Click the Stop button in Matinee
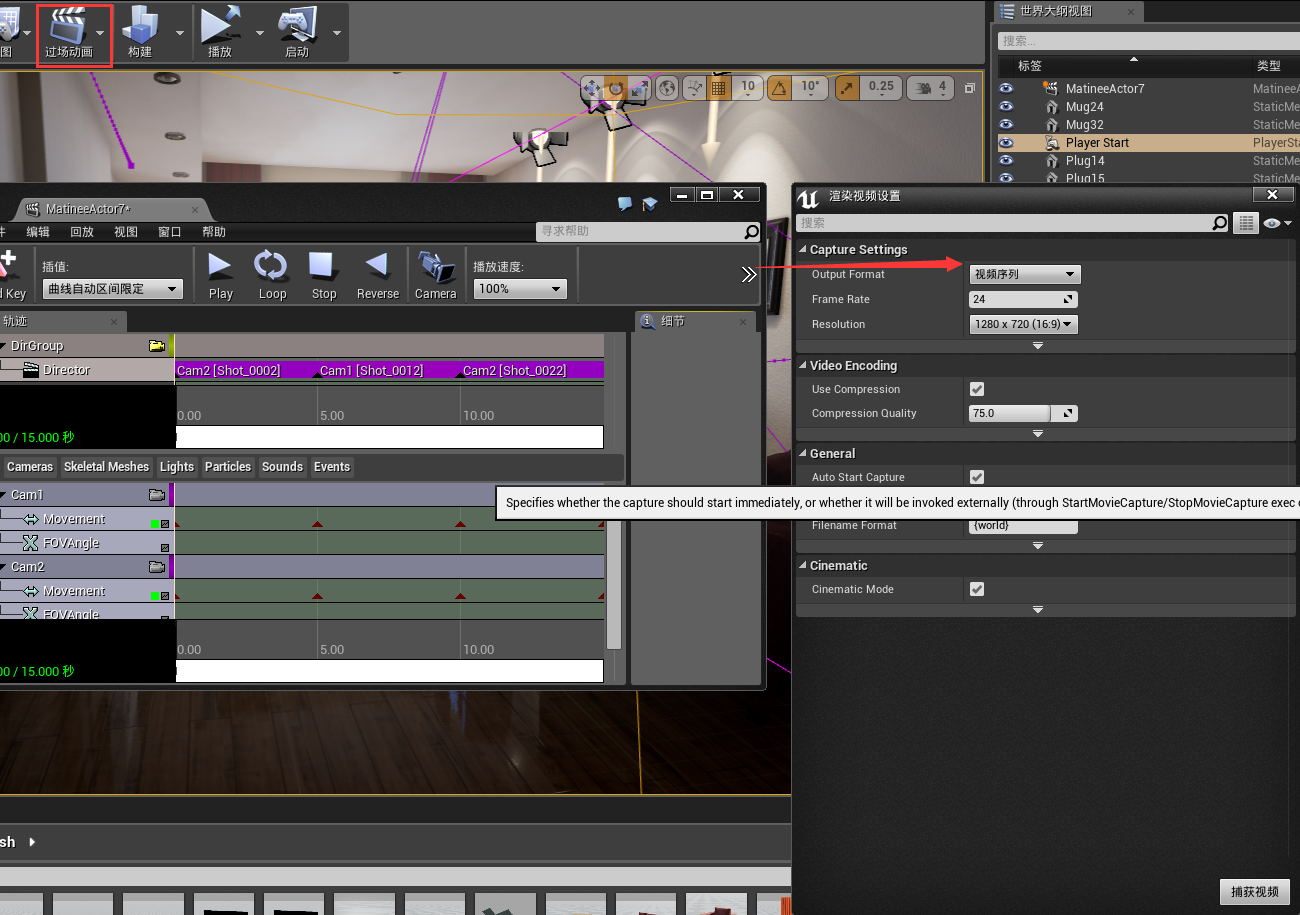Image resolution: width=1300 pixels, height=915 pixels. [x=323, y=275]
